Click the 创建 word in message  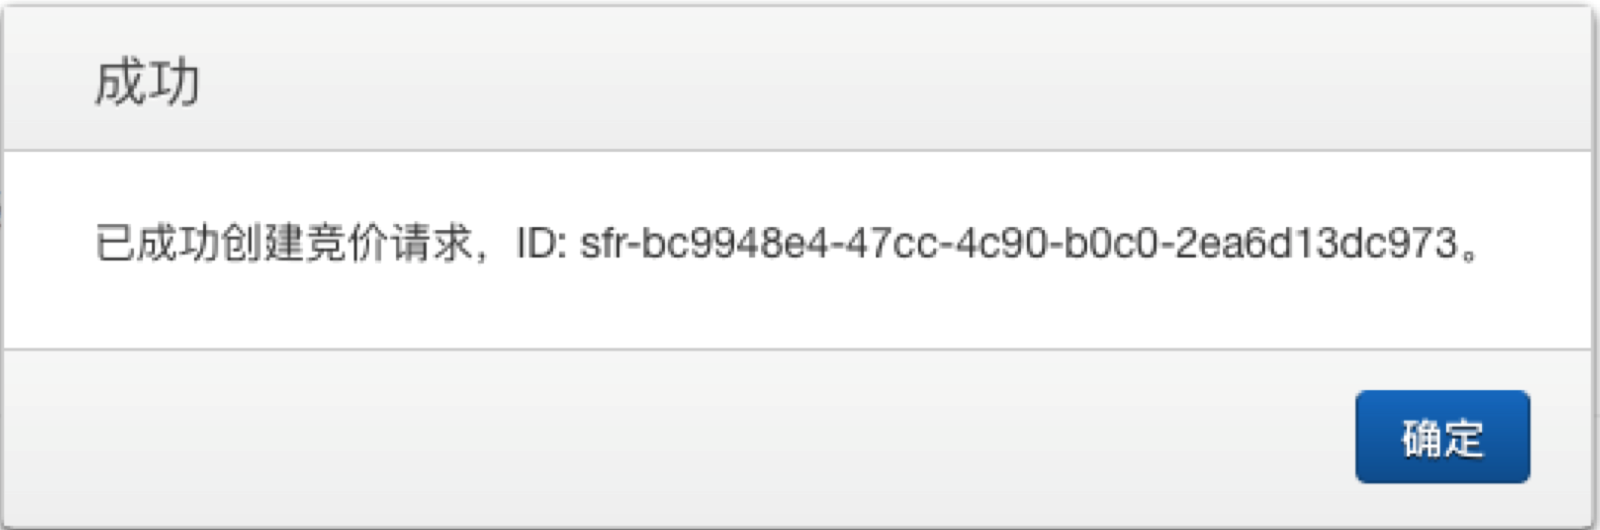(x=262, y=243)
